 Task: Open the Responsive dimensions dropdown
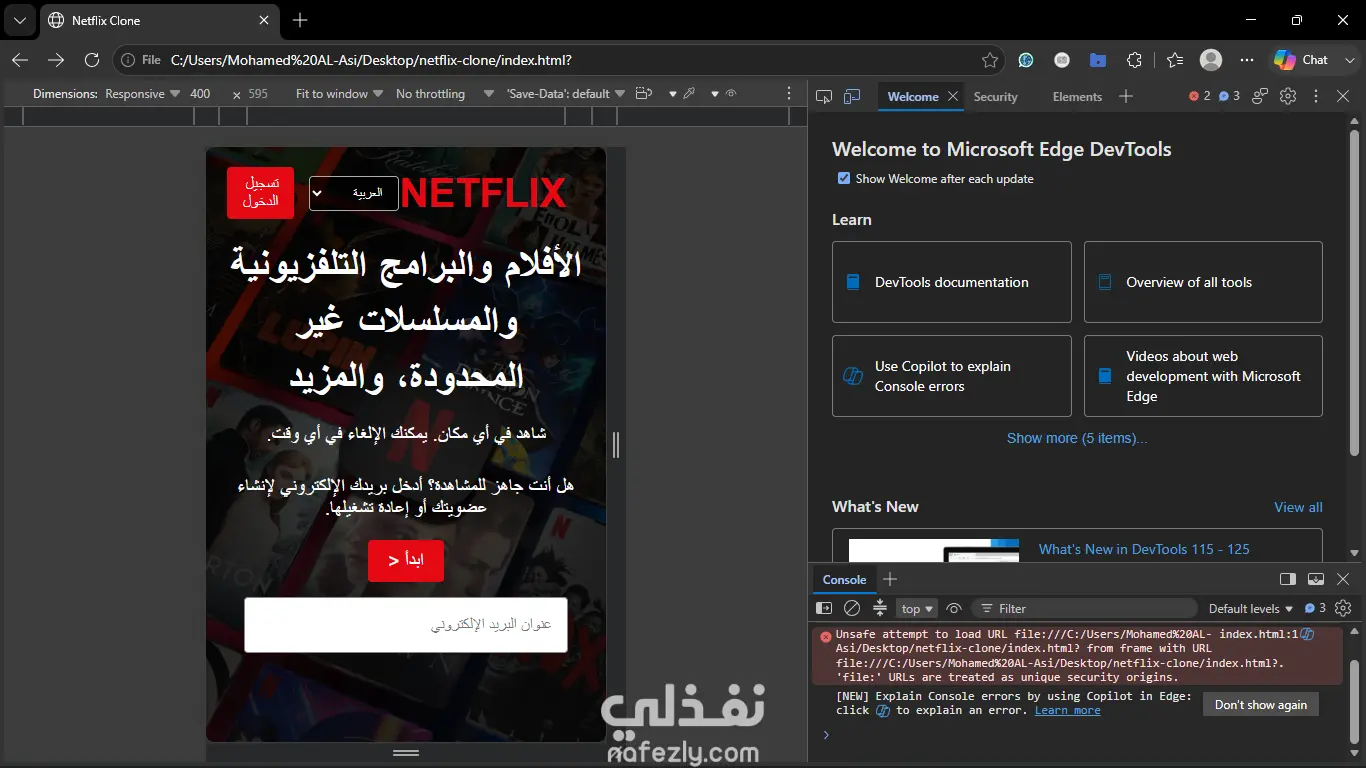[143, 93]
